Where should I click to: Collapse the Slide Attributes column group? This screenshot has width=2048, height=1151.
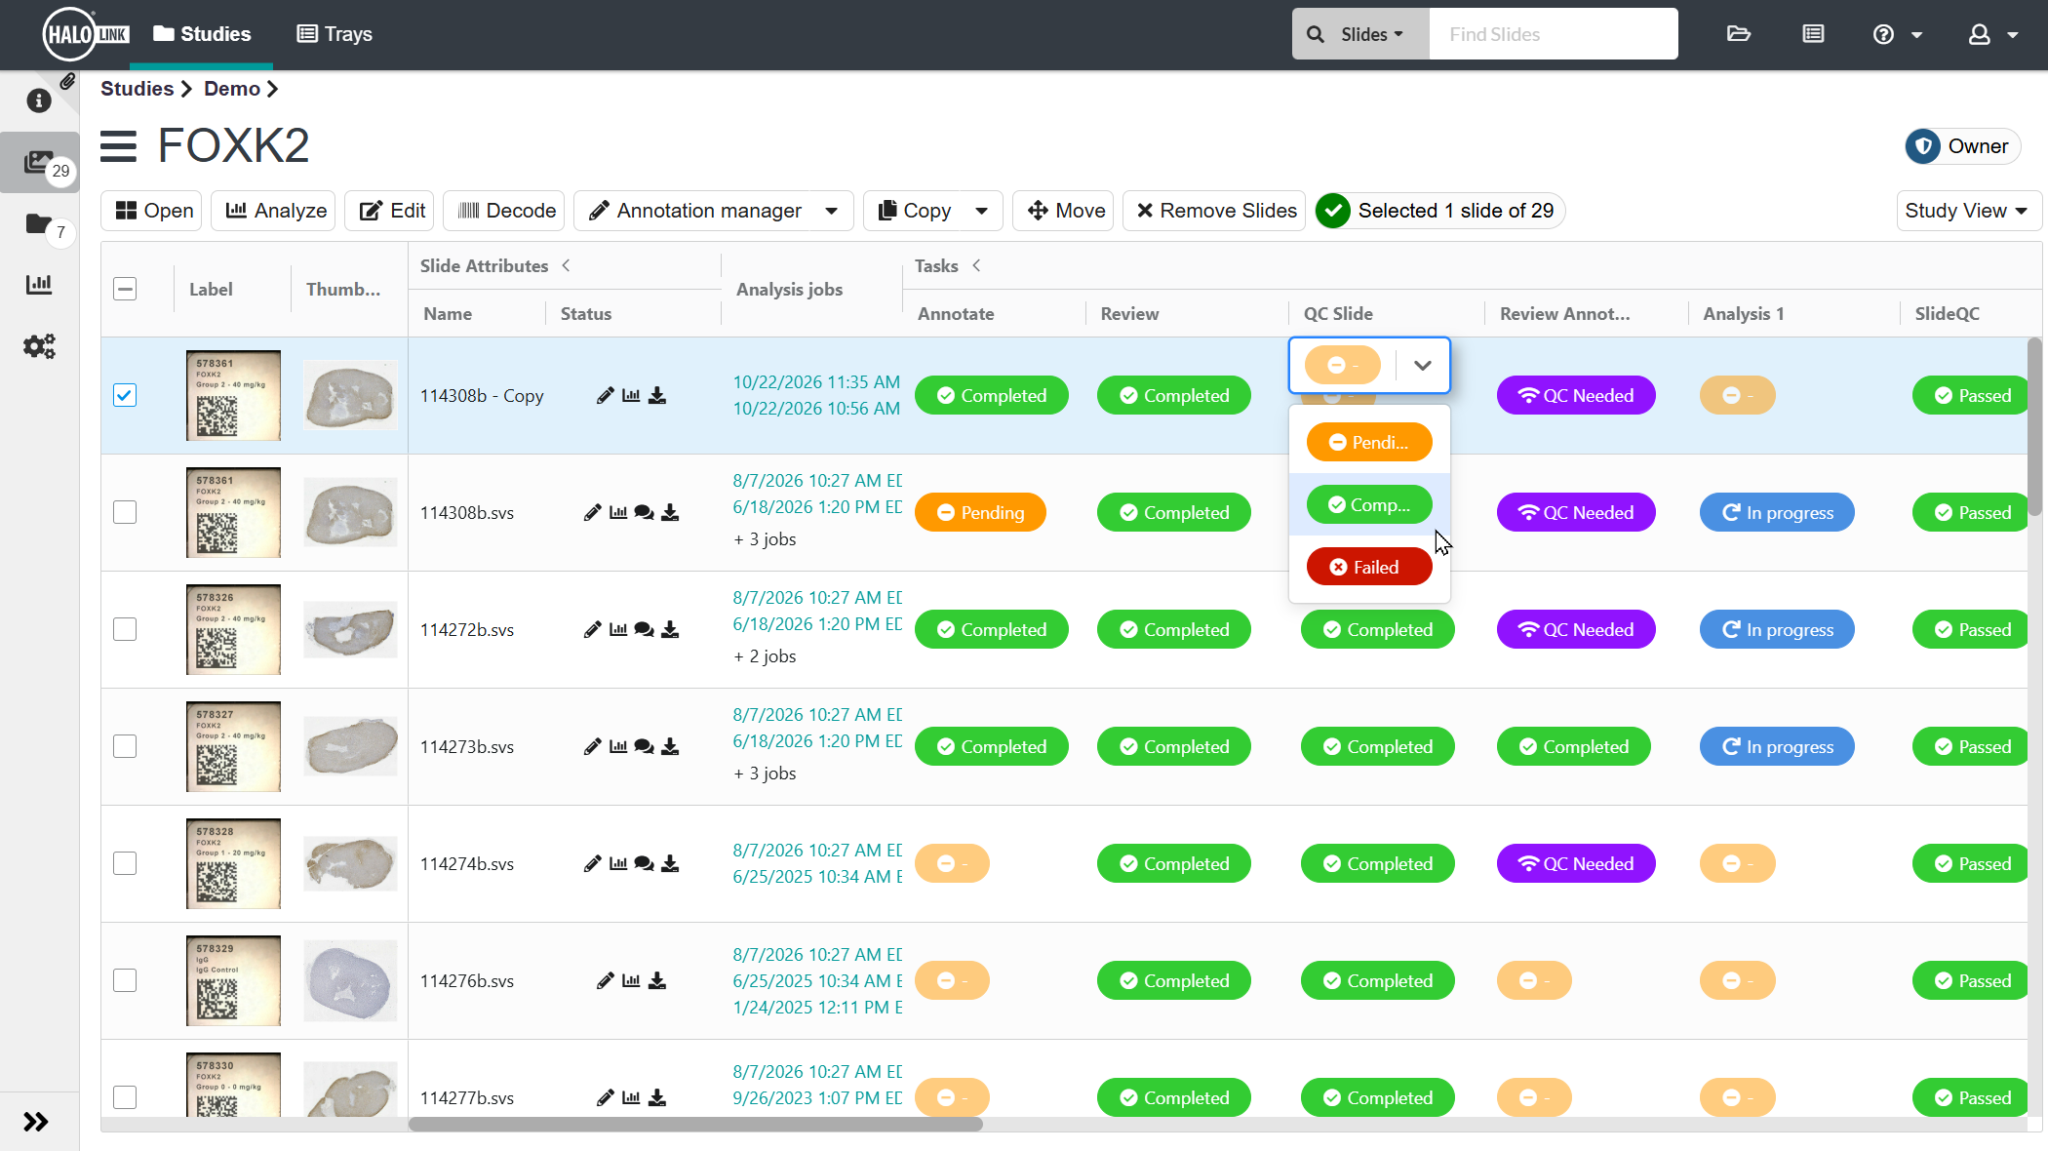pos(566,266)
